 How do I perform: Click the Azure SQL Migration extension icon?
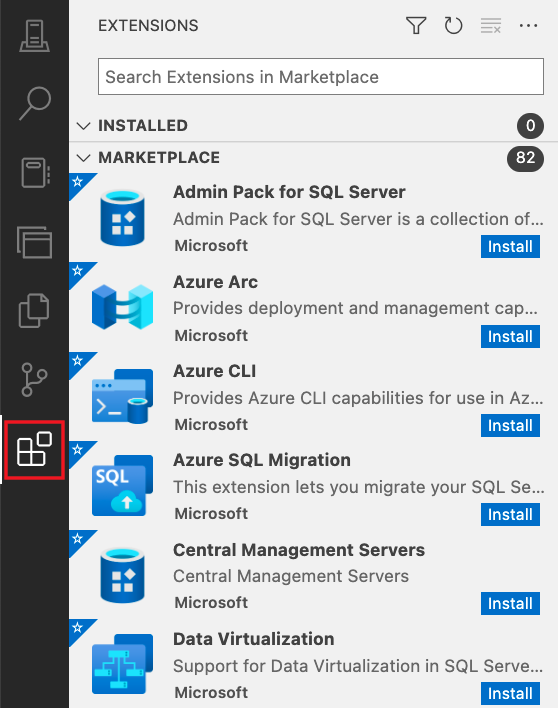coord(122,485)
